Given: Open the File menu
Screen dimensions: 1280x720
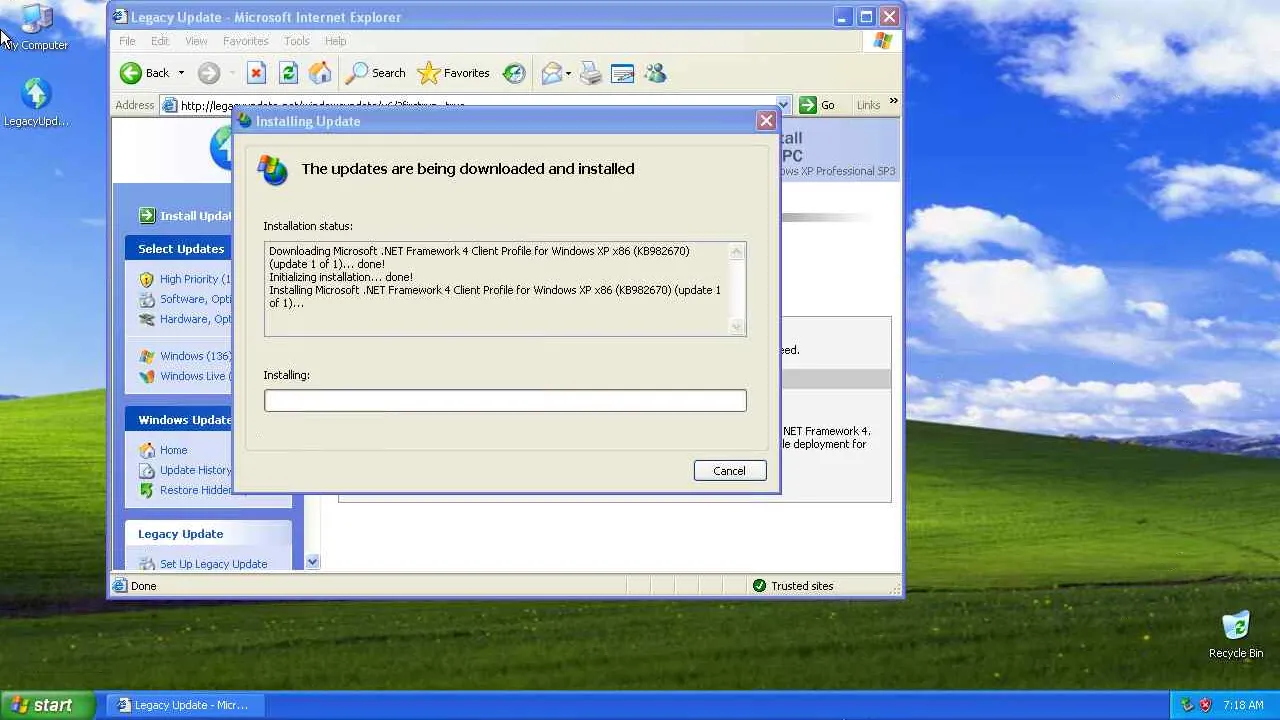Looking at the screenshot, I should (127, 41).
